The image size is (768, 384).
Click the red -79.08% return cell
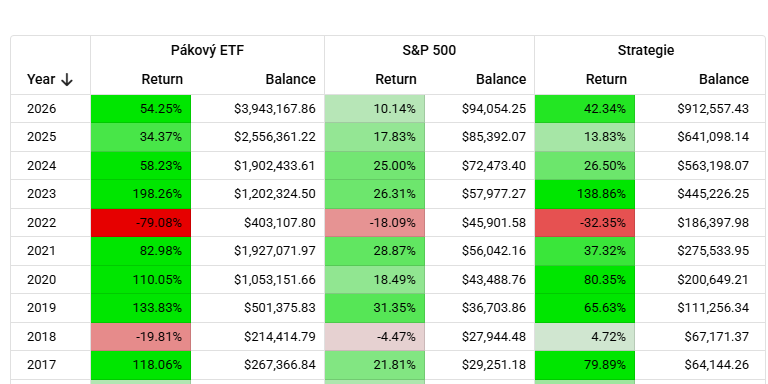tap(141, 223)
